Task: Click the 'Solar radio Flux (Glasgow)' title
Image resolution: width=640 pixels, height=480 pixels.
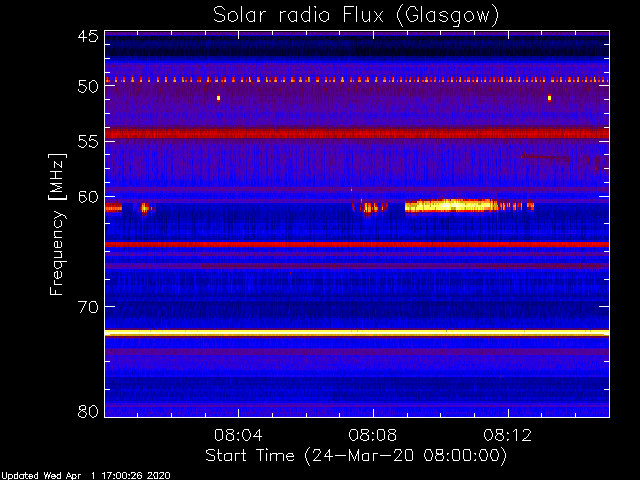Action: click(x=356, y=16)
